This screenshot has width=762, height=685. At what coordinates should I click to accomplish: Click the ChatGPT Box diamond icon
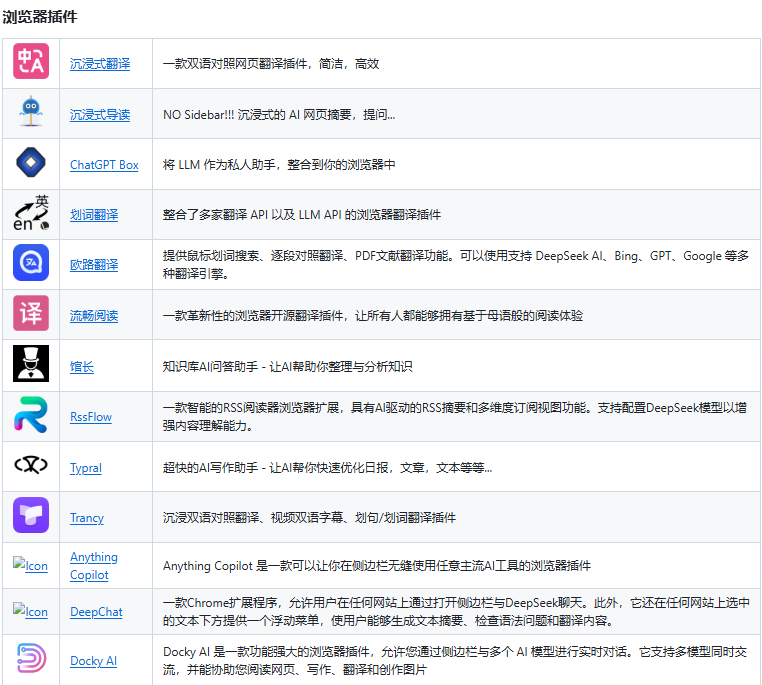[31, 162]
